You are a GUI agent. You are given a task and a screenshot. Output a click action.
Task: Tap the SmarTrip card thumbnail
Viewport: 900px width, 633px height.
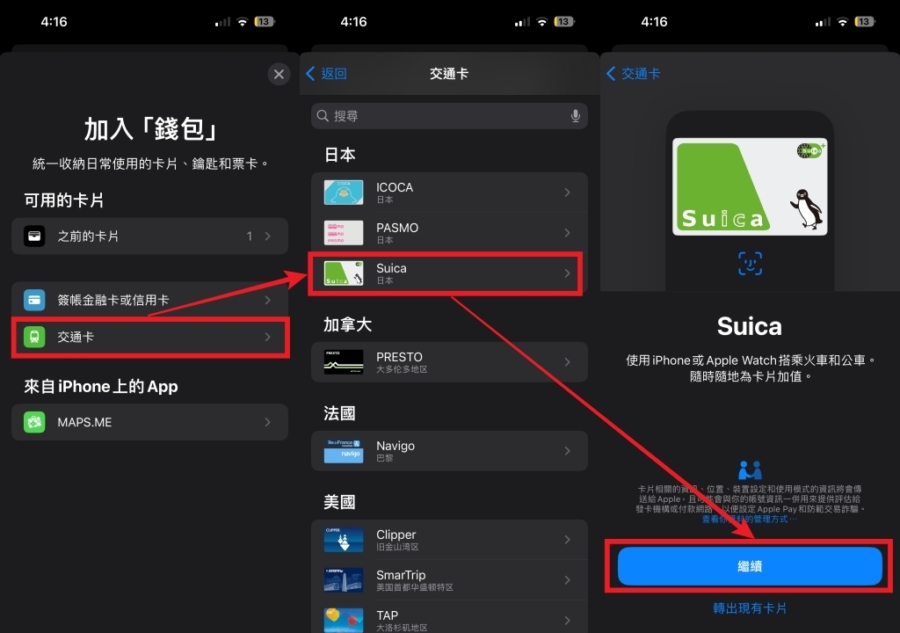pyautogui.click(x=343, y=580)
